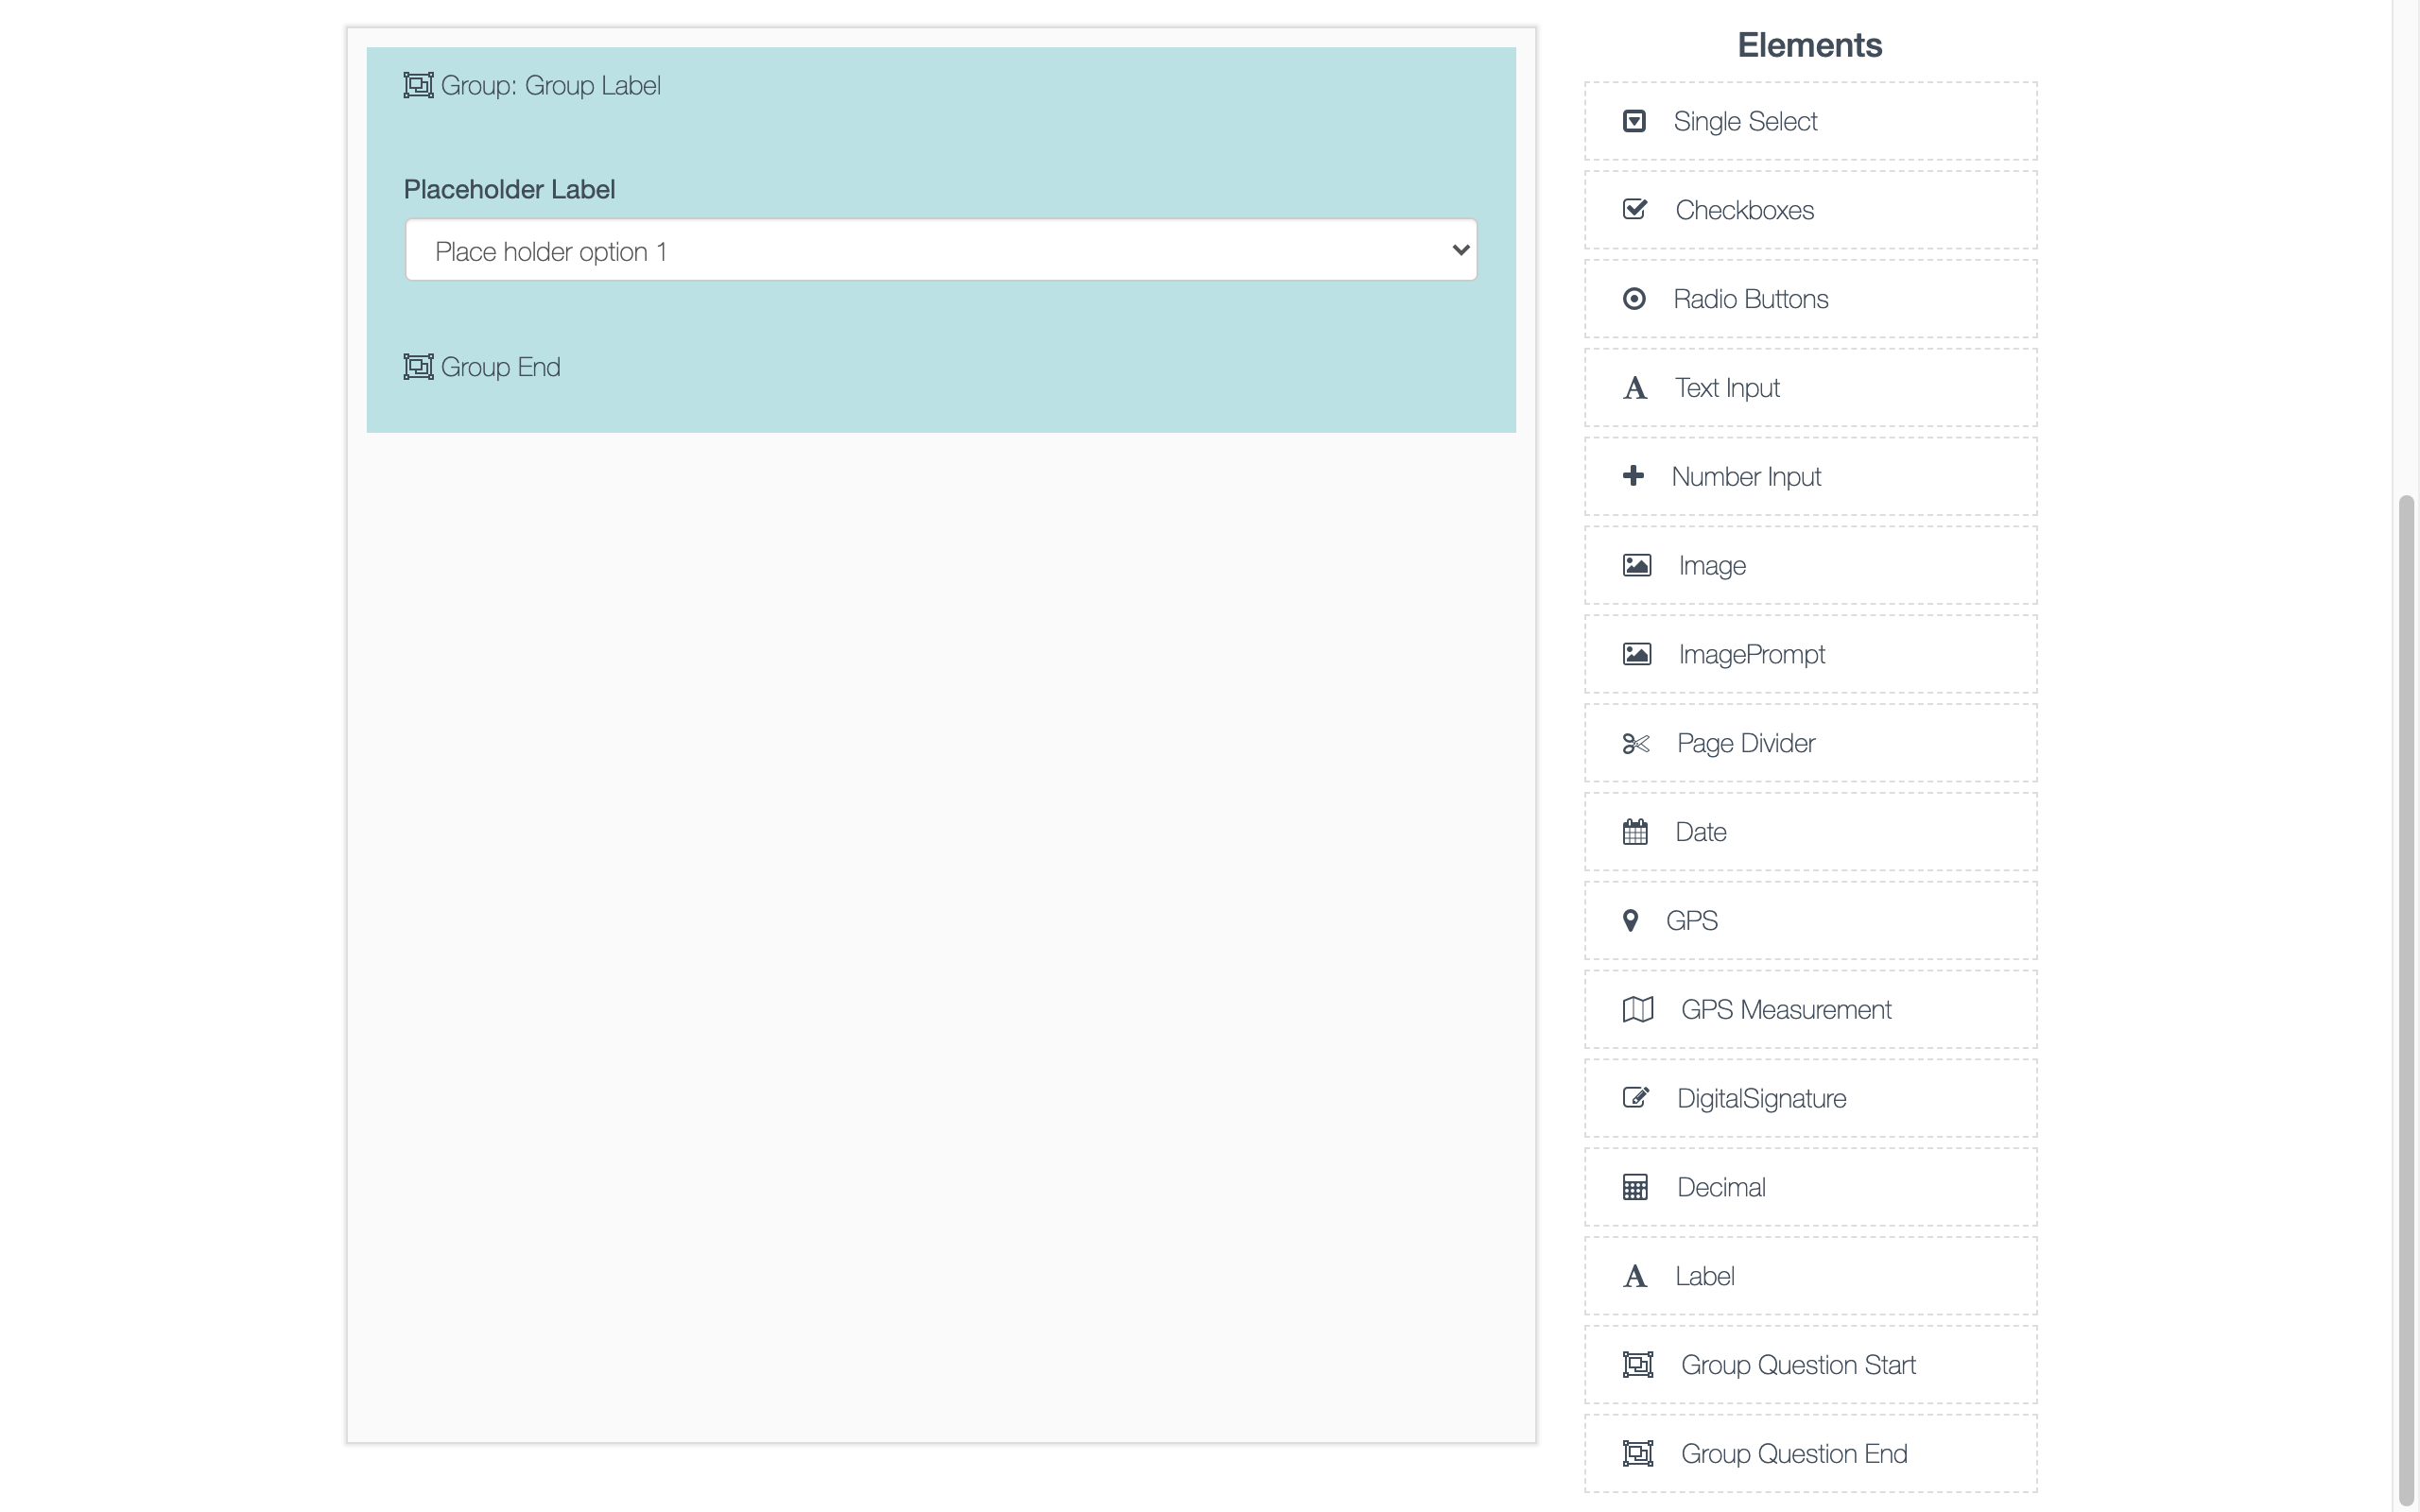Click the GPS location pin icon

pos(1630,921)
